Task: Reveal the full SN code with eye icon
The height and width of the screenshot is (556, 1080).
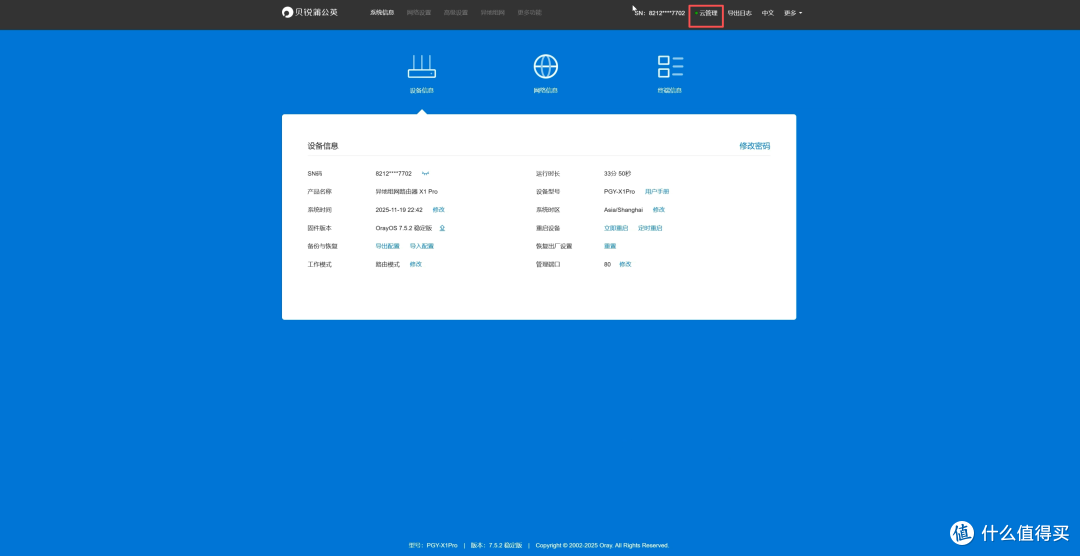Action: point(426,174)
